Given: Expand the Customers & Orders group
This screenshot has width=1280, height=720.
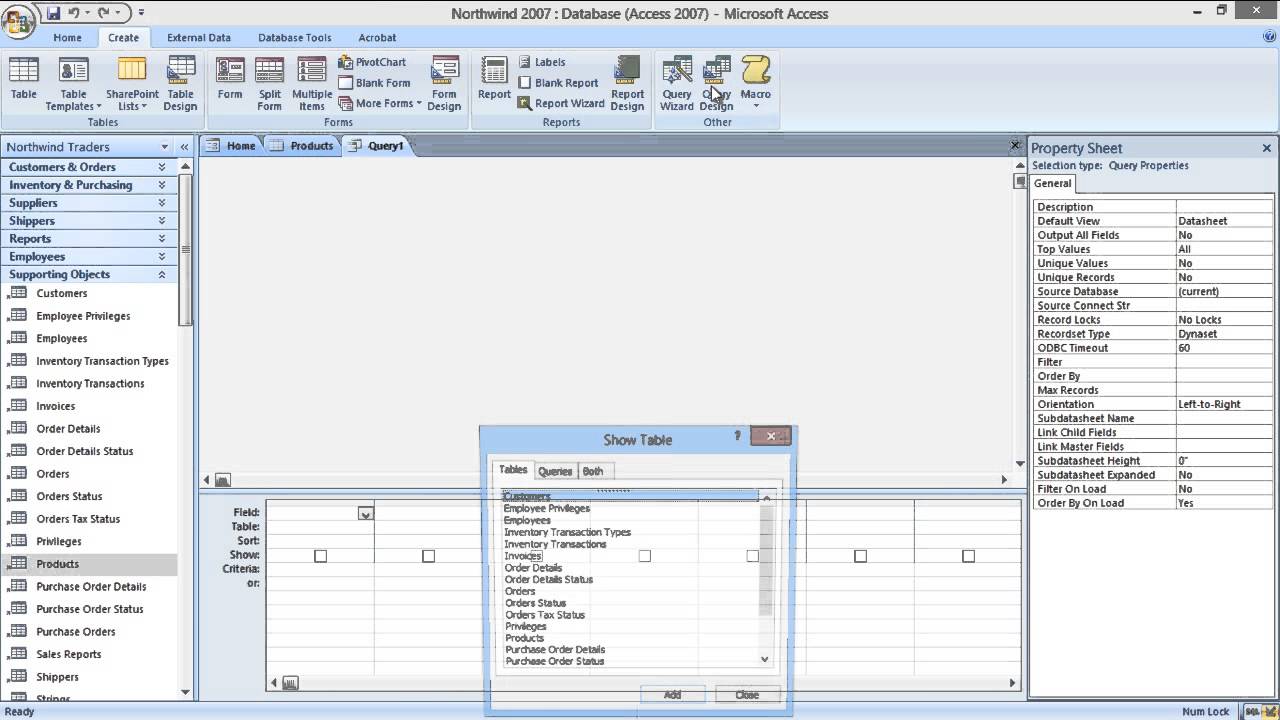Looking at the screenshot, I should coord(162,167).
